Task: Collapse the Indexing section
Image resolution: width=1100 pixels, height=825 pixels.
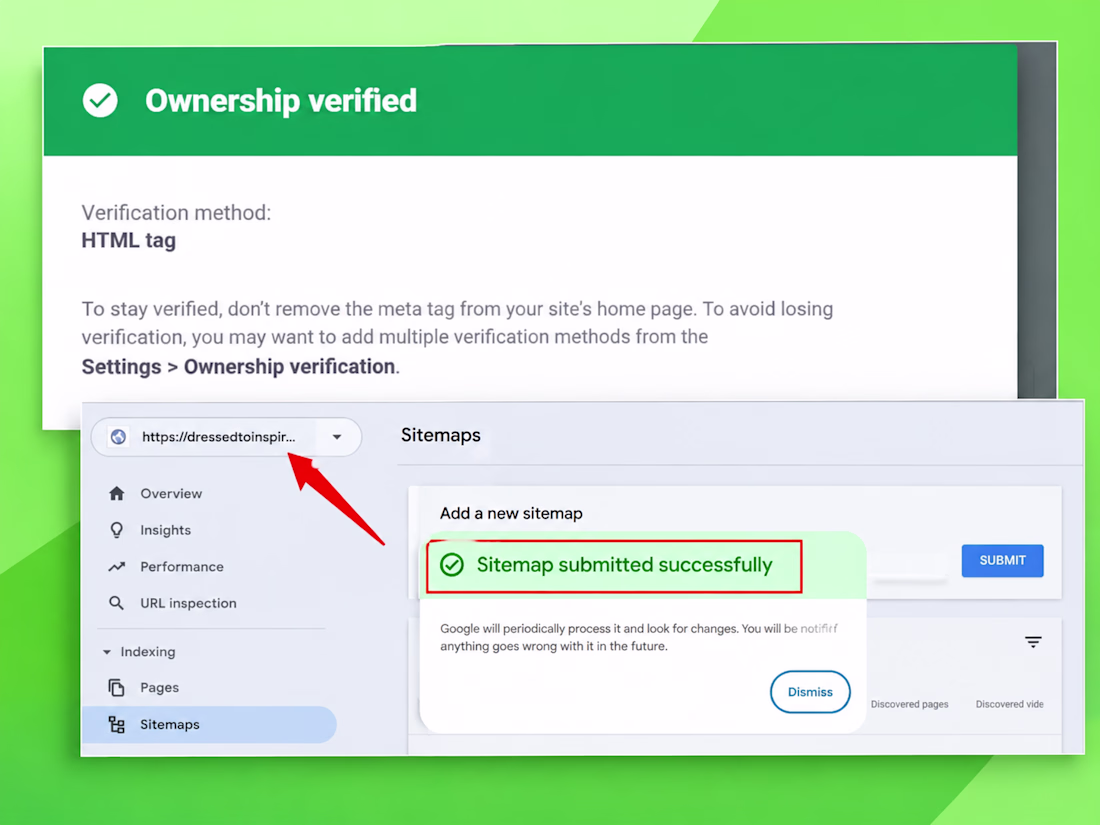Action: (107, 652)
